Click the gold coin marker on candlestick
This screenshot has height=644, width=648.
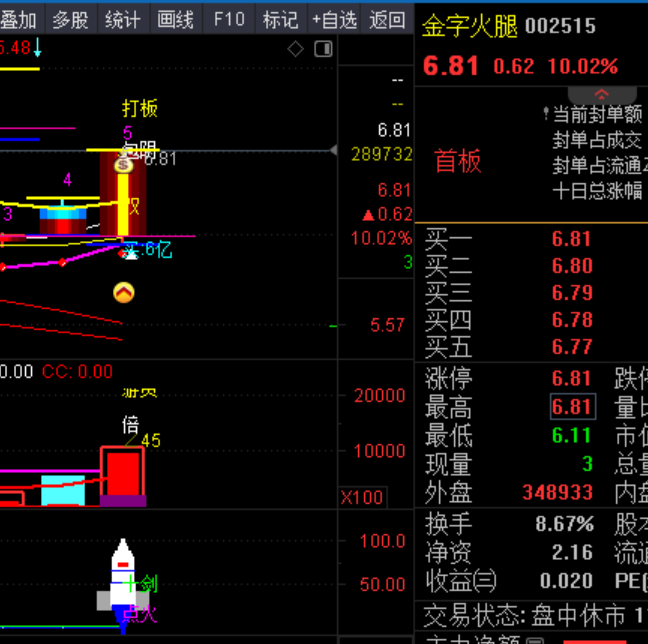123,165
